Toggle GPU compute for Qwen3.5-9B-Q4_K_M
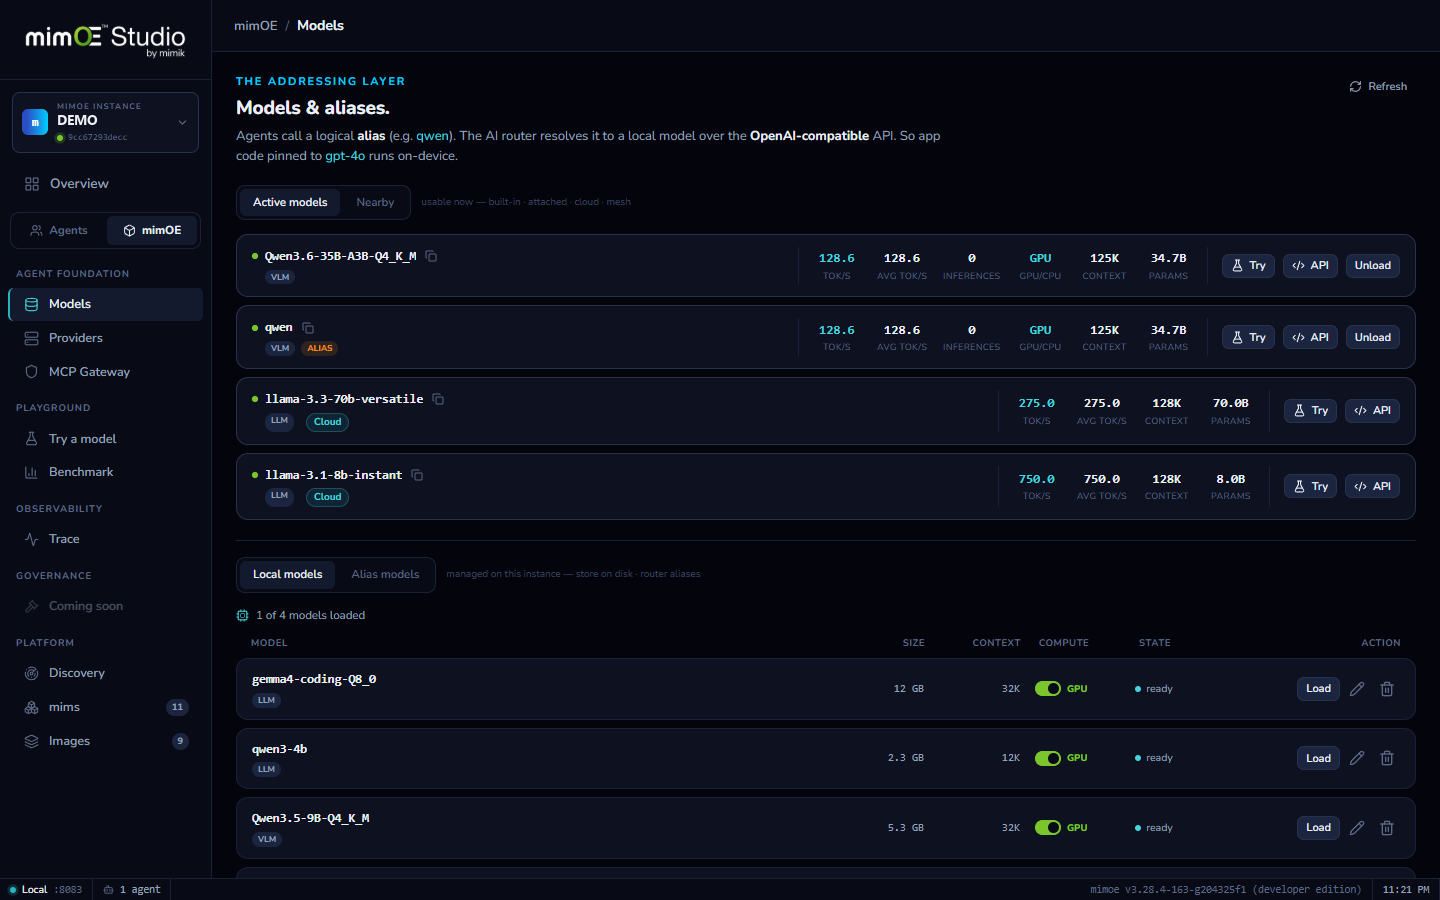1440x900 pixels. click(x=1047, y=828)
